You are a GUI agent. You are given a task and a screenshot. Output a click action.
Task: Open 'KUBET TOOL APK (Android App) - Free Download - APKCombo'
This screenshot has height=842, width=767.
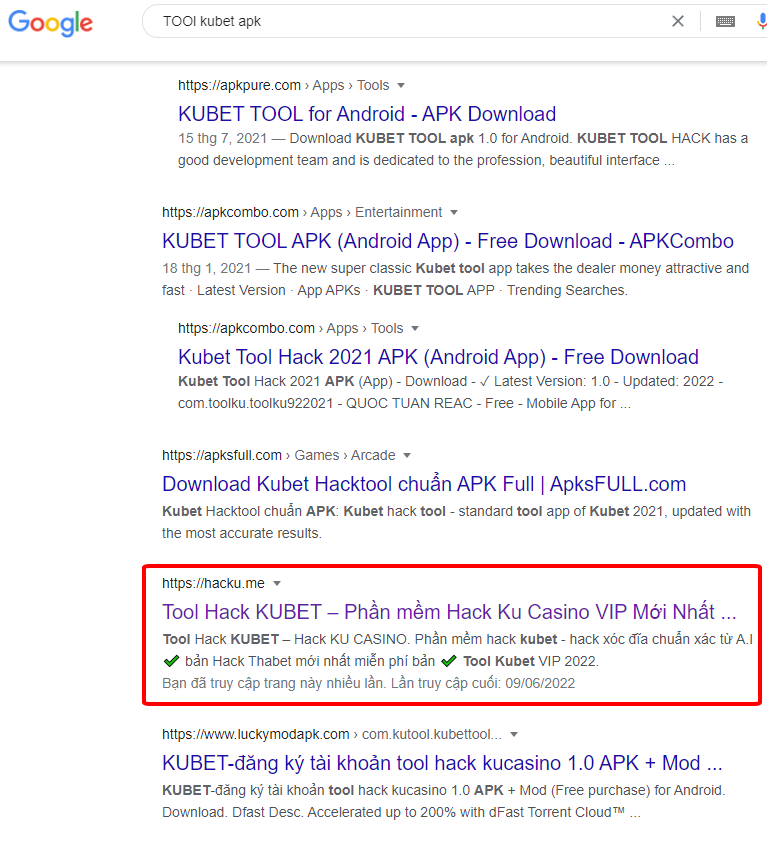[447, 241]
